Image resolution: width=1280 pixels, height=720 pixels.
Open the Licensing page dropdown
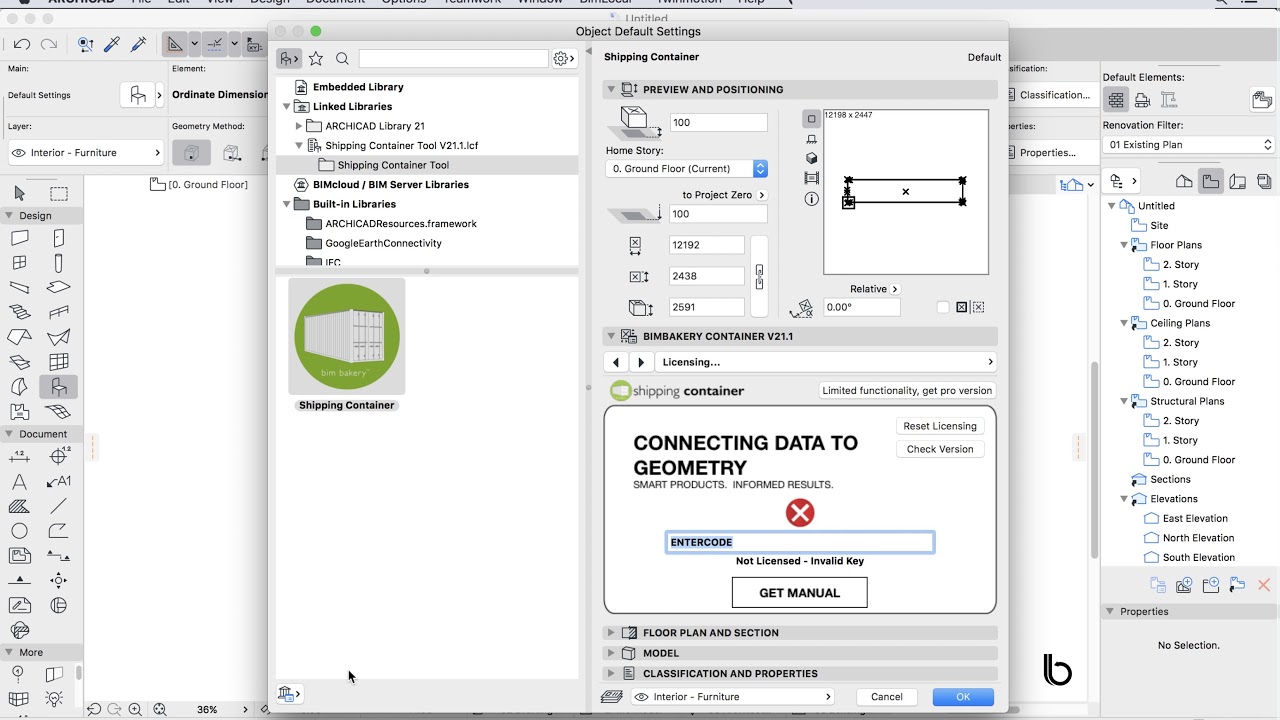[x=828, y=362]
